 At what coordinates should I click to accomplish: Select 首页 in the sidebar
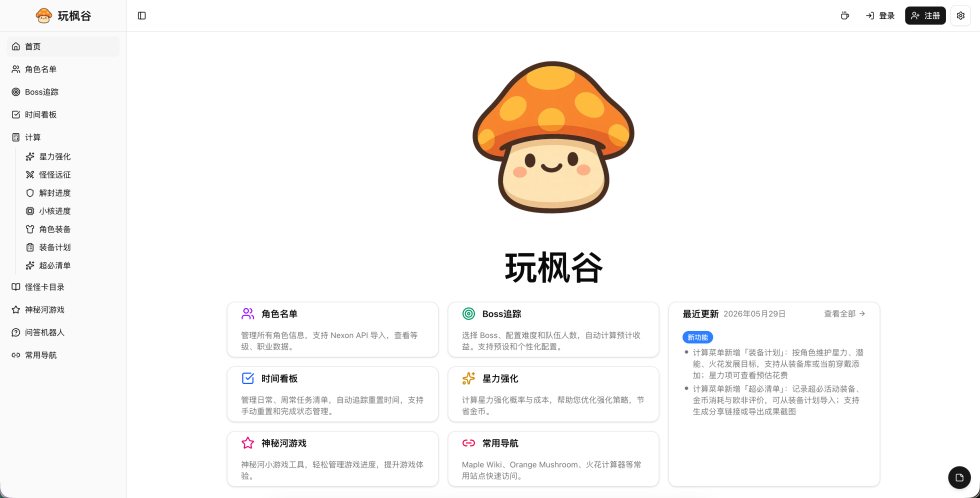point(62,46)
